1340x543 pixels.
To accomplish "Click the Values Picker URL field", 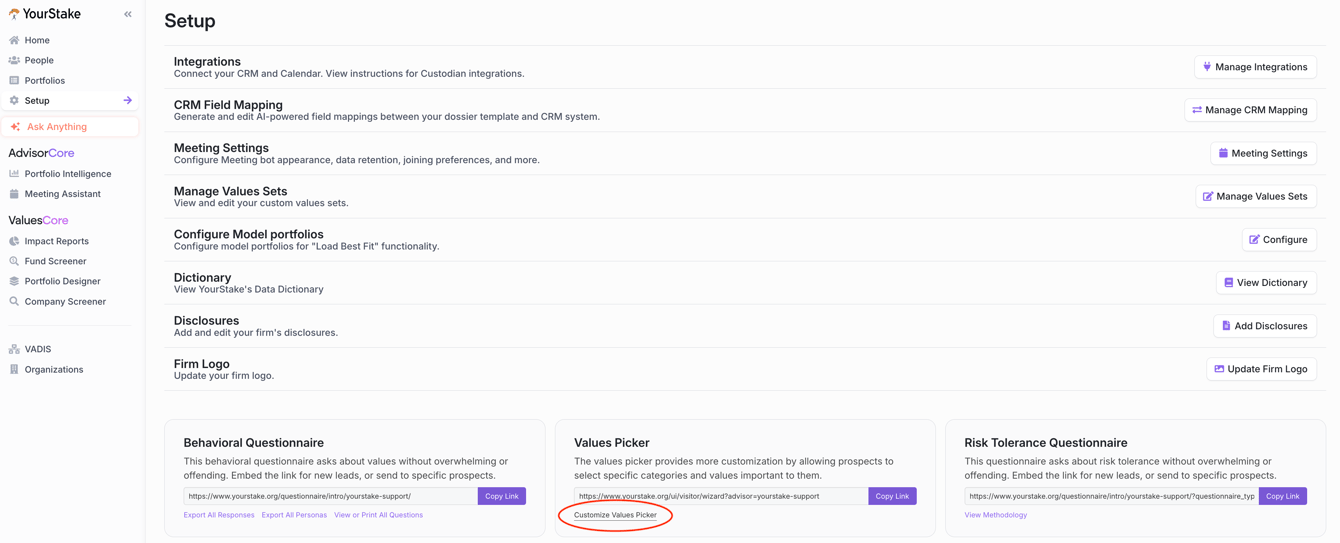I will (721, 496).
